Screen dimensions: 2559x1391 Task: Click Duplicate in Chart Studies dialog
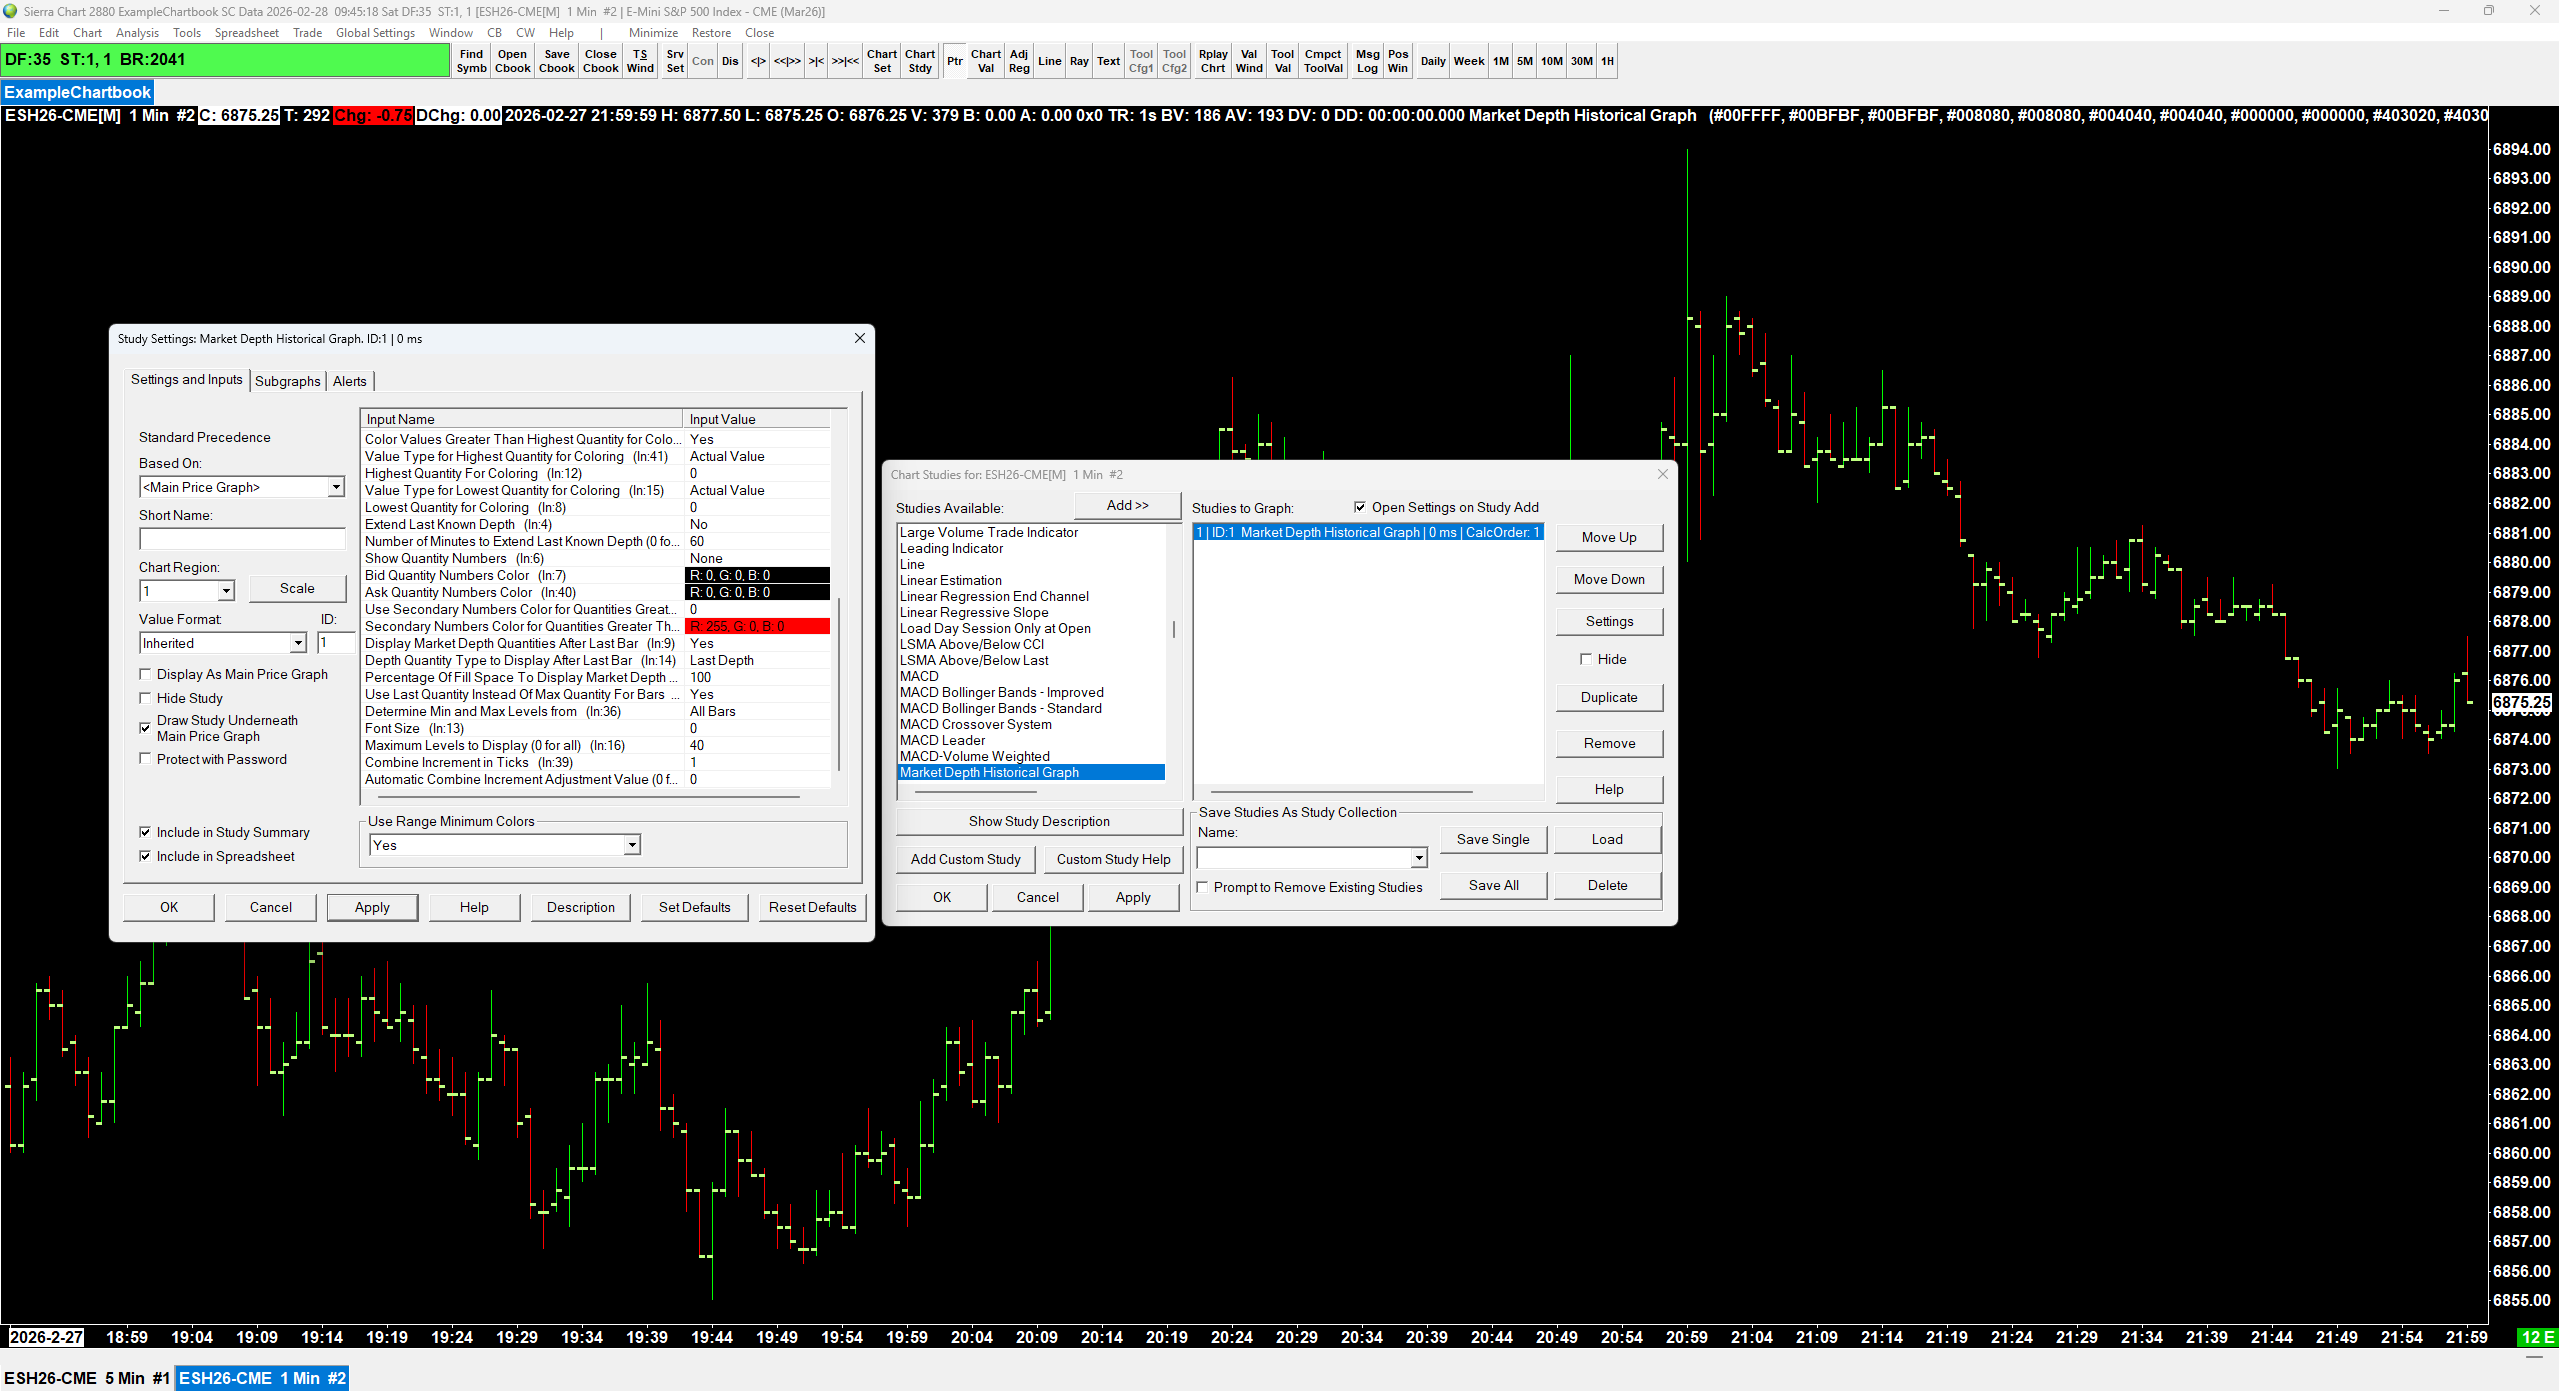click(x=1608, y=697)
